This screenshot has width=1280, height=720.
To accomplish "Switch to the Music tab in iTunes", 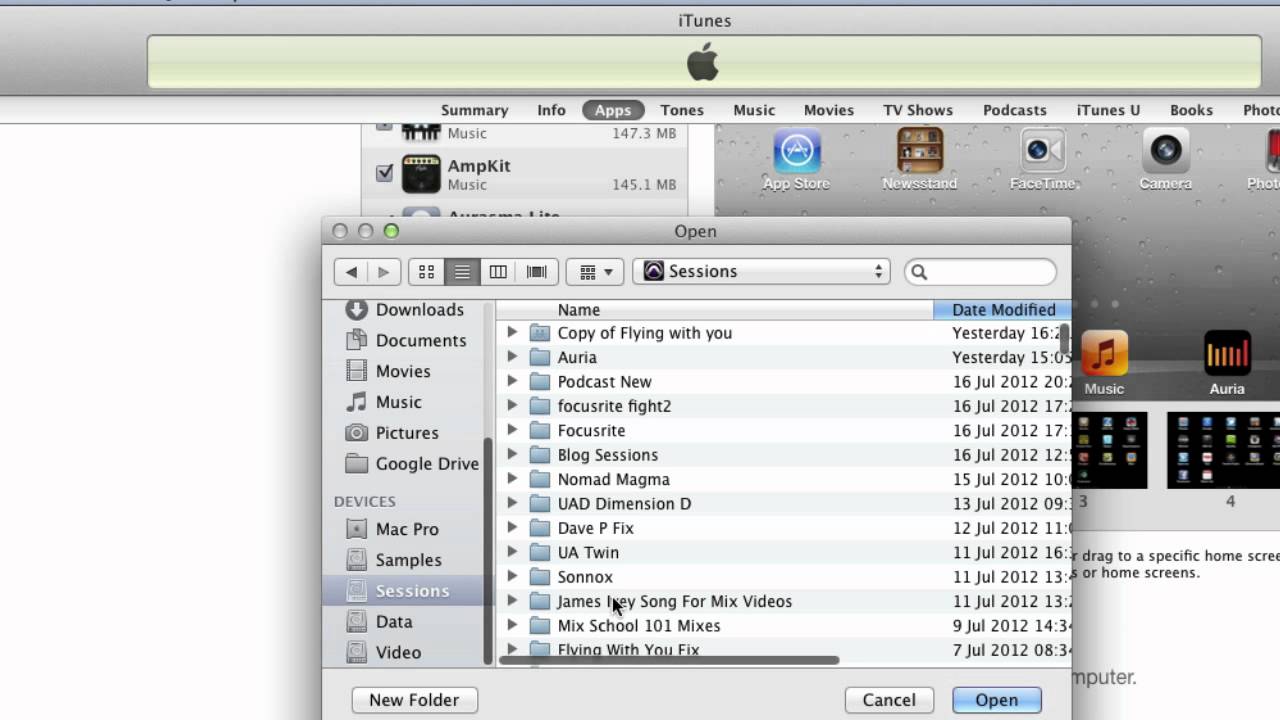I will 754,110.
